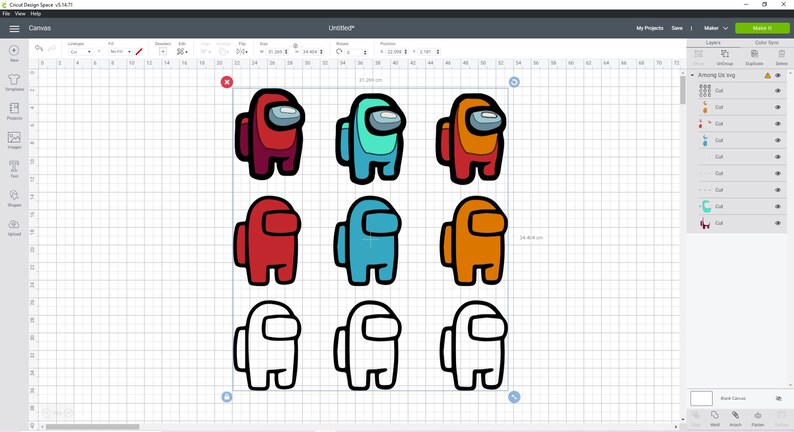The height and width of the screenshot is (432, 794).
Task: Hide the Among Us svg group
Action: [778, 75]
